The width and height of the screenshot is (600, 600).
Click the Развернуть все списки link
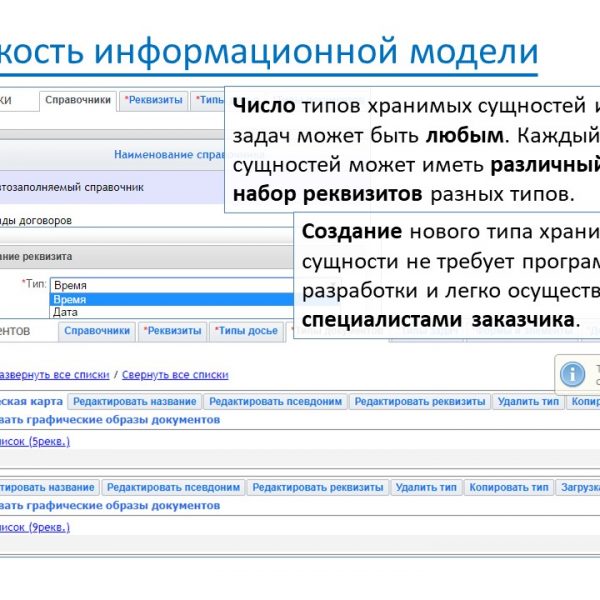(x=56, y=375)
